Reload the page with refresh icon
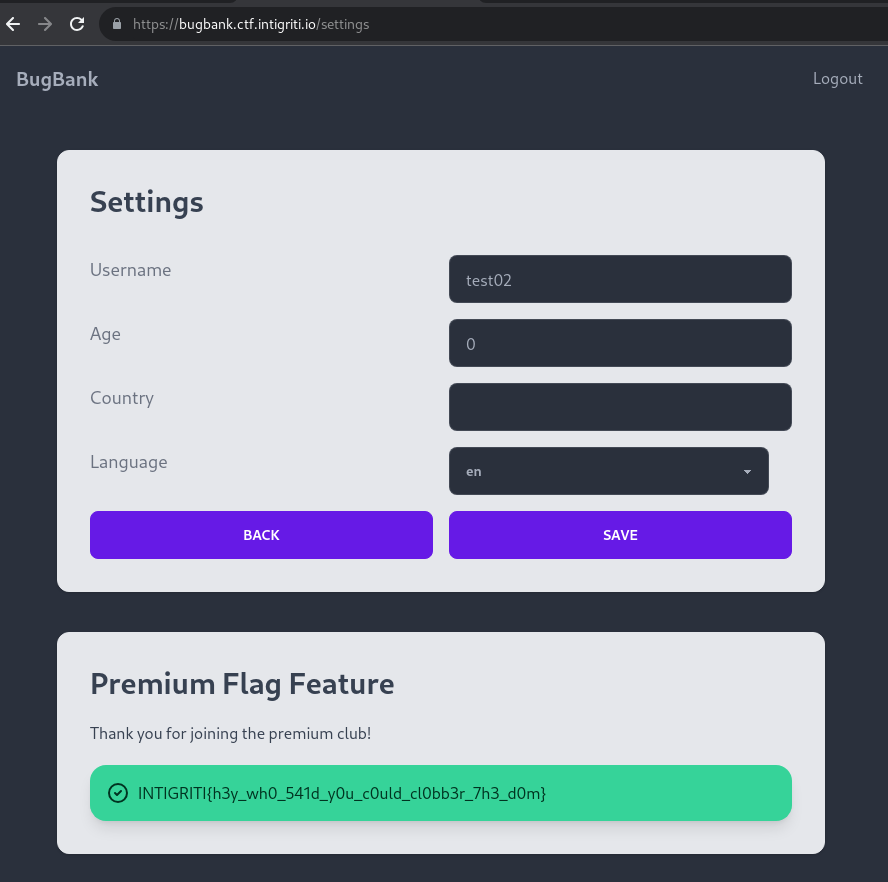 (77, 24)
